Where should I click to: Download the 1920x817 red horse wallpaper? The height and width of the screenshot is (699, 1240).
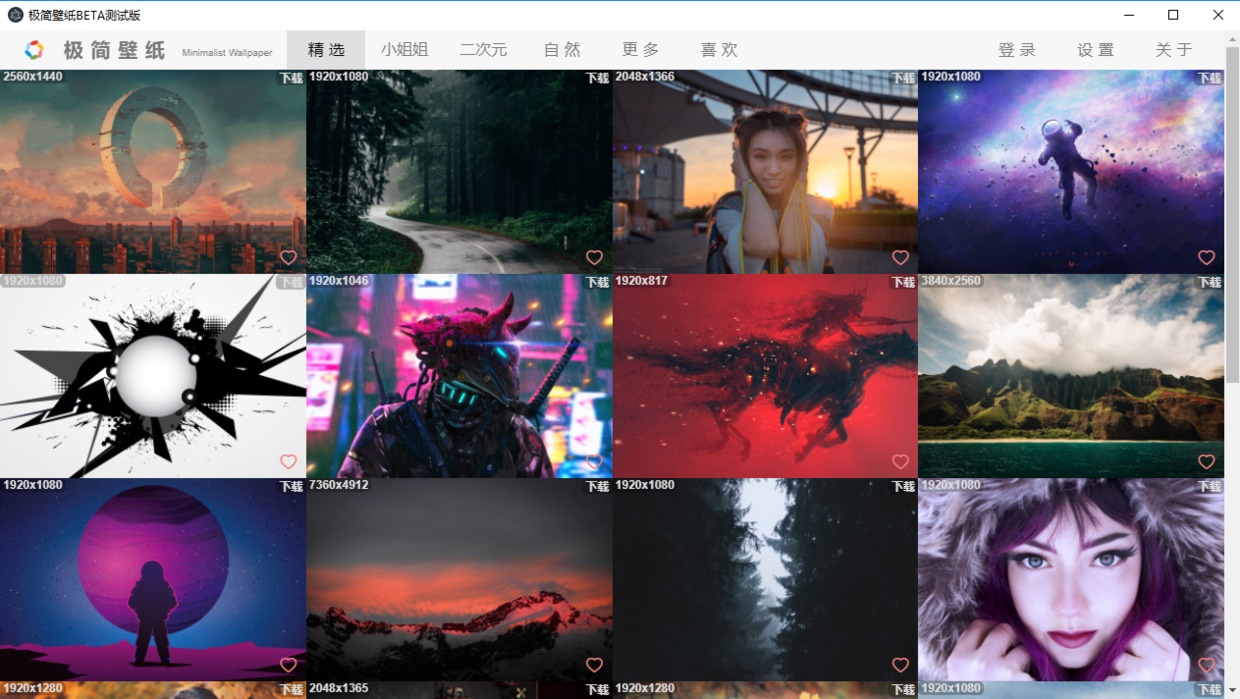[x=903, y=282]
